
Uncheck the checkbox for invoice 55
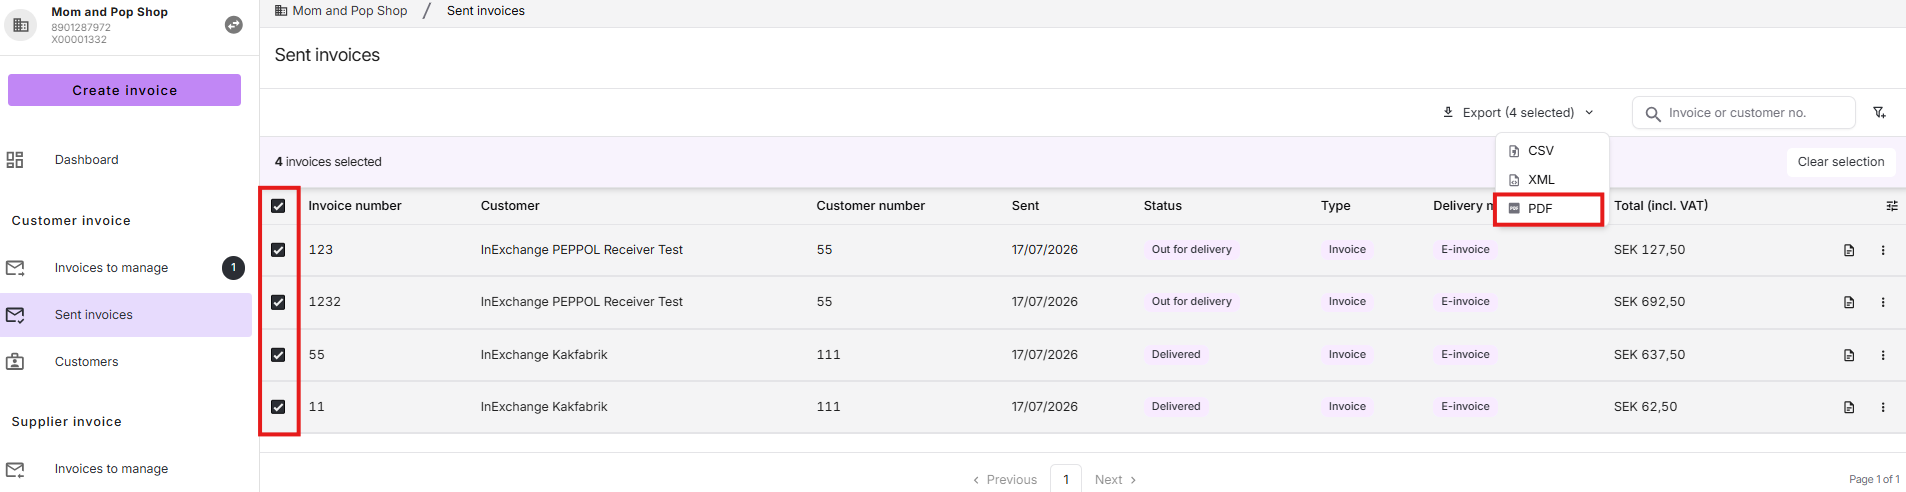278,355
